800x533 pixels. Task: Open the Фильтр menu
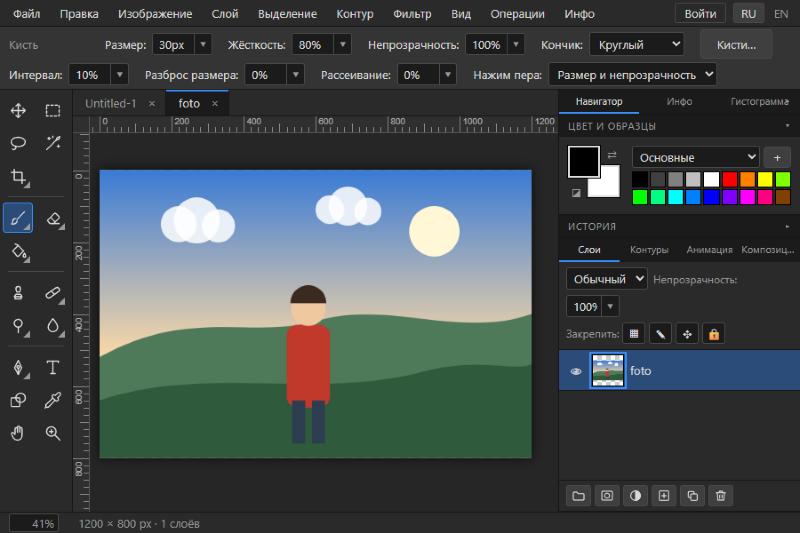coord(412,14)
